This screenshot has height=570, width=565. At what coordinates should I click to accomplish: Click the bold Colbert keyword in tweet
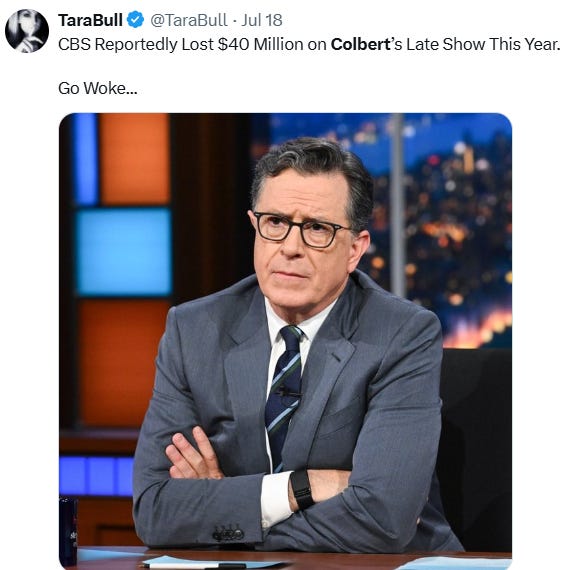tap(360, 44)
